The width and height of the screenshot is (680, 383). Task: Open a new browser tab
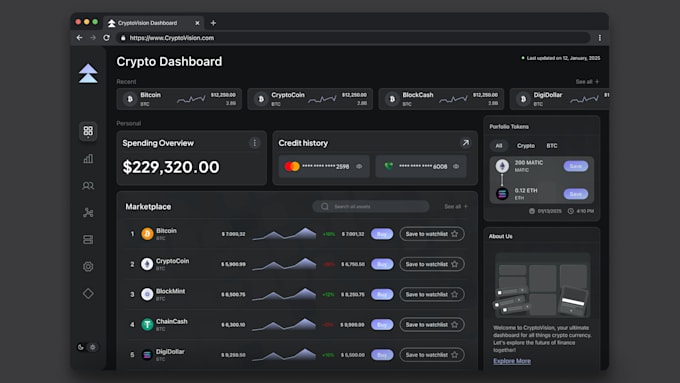click(213, 23)
